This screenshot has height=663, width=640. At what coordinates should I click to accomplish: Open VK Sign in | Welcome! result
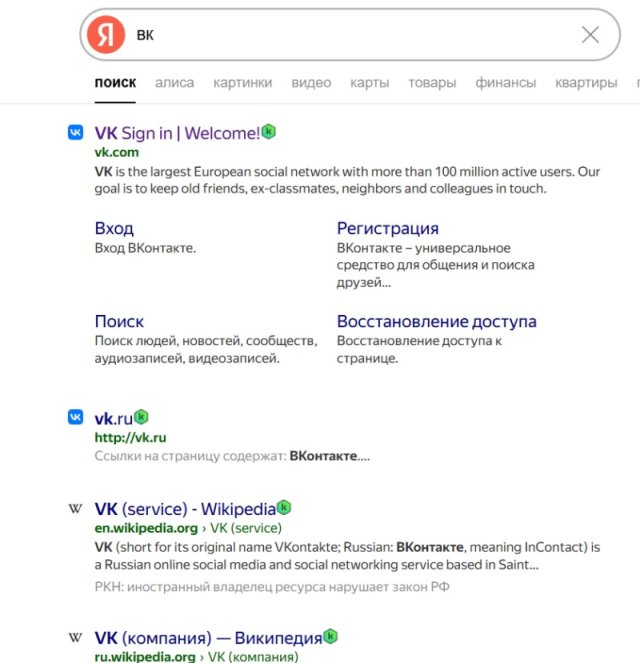point(177,133)
